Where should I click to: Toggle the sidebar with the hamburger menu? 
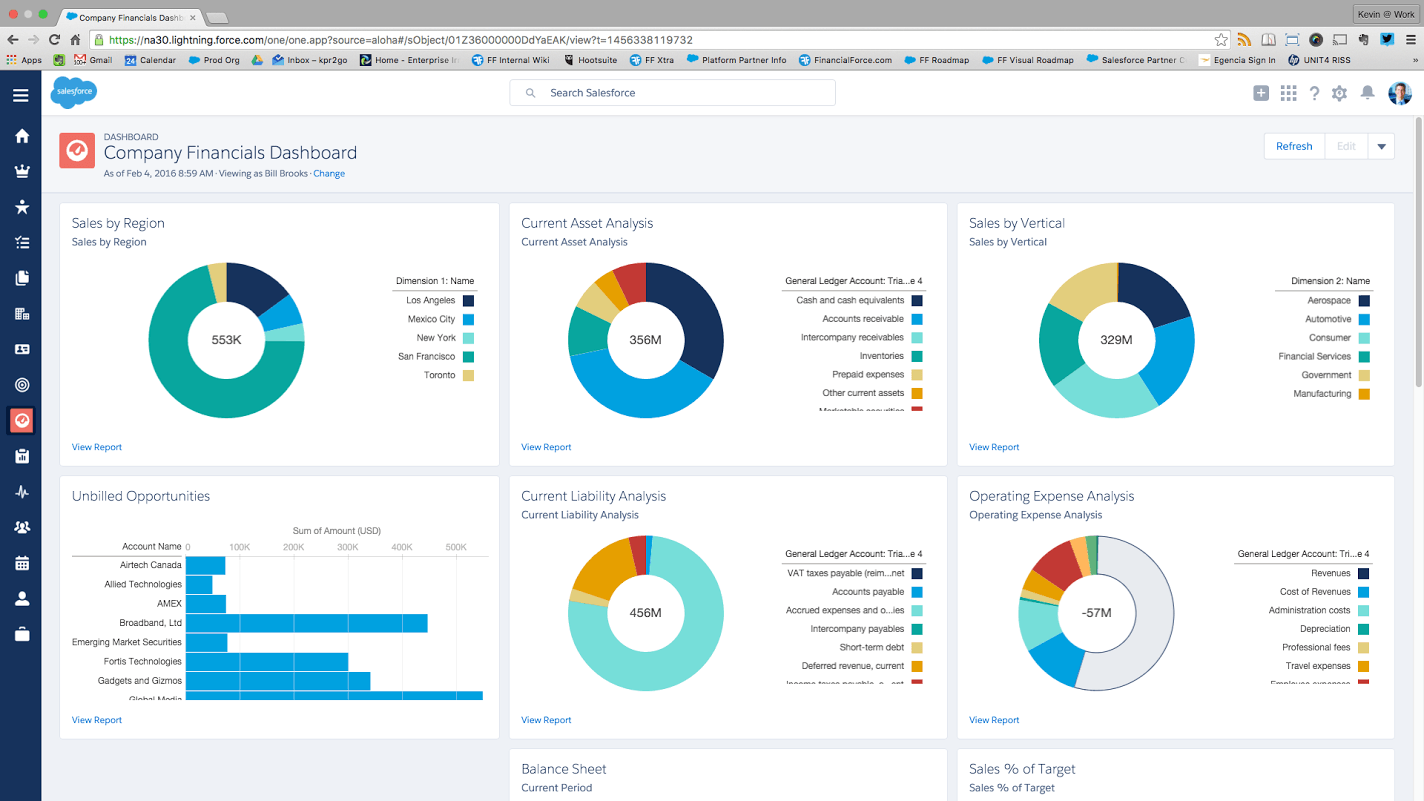tap(20, 96)
